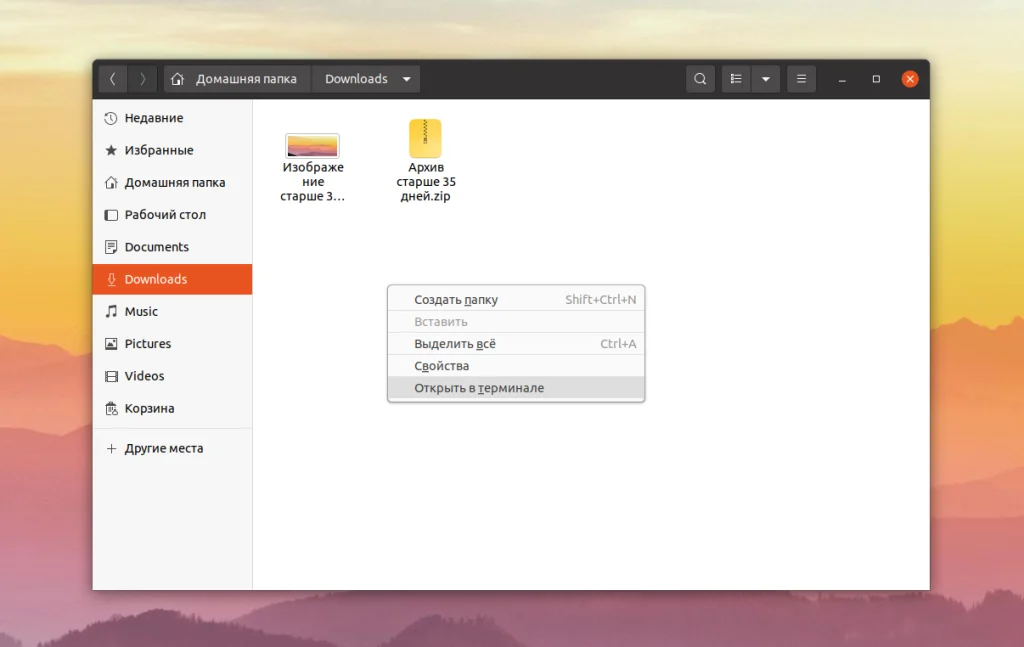
Task: Expand Другие места in the sidebar
Action: click(111, 448)
